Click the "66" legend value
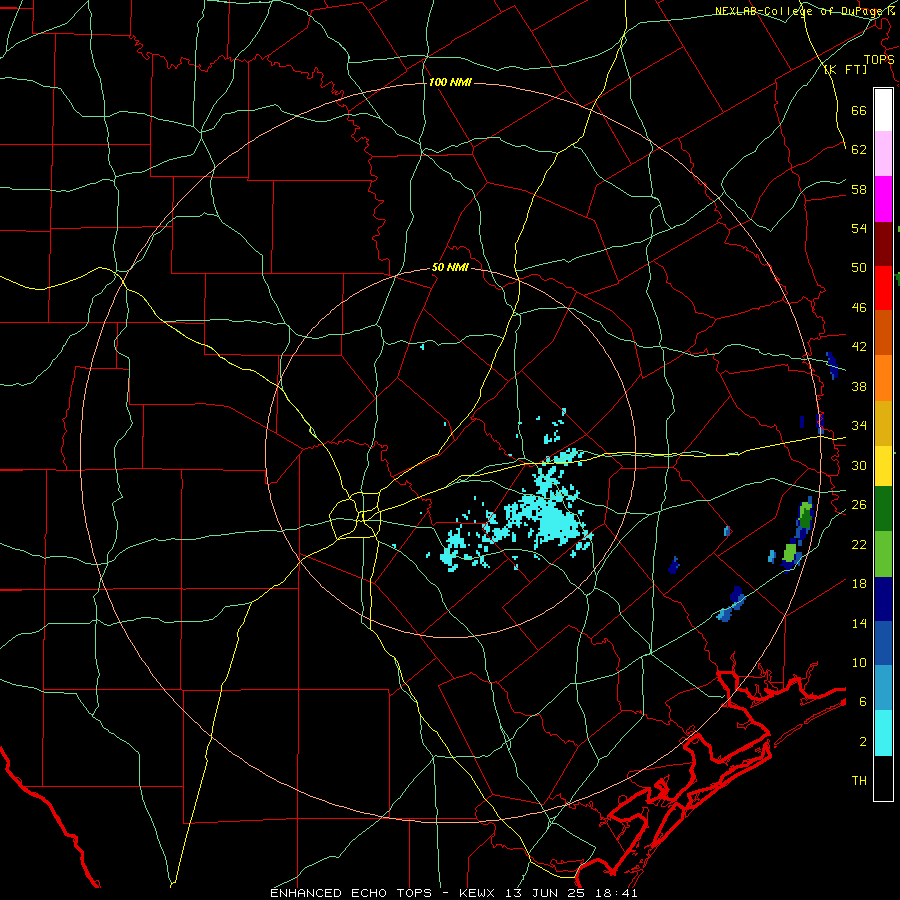 pyautogui.click(x=859, y=110)
